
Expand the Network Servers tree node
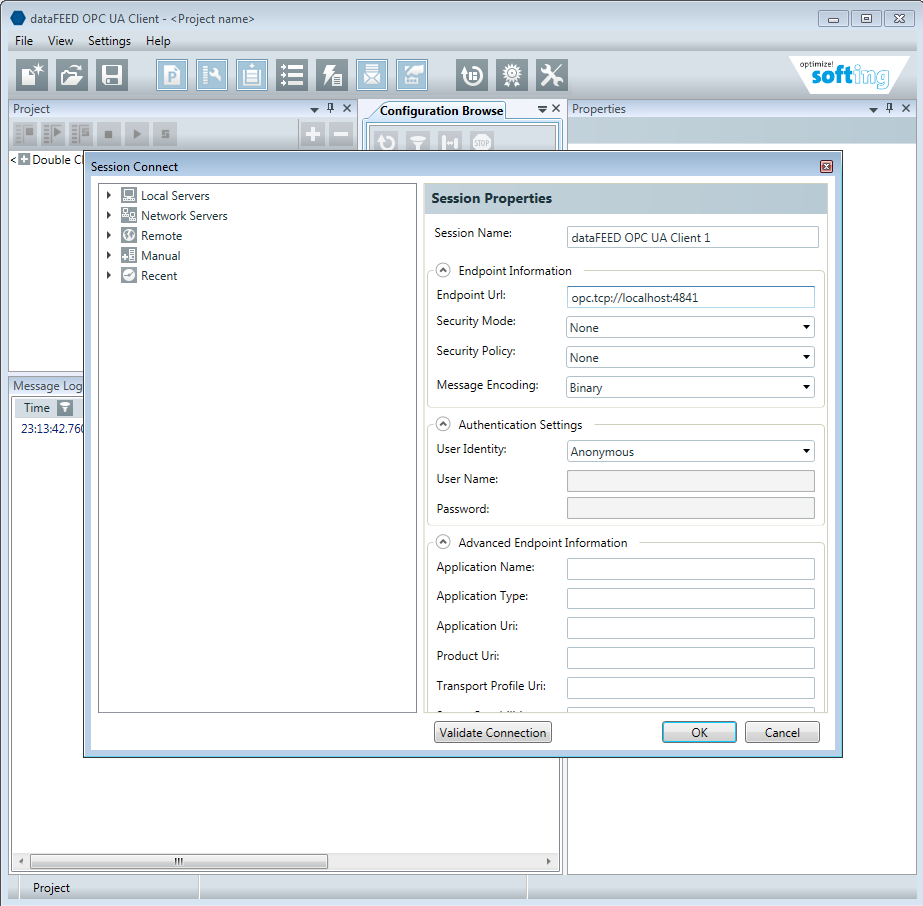108,215
